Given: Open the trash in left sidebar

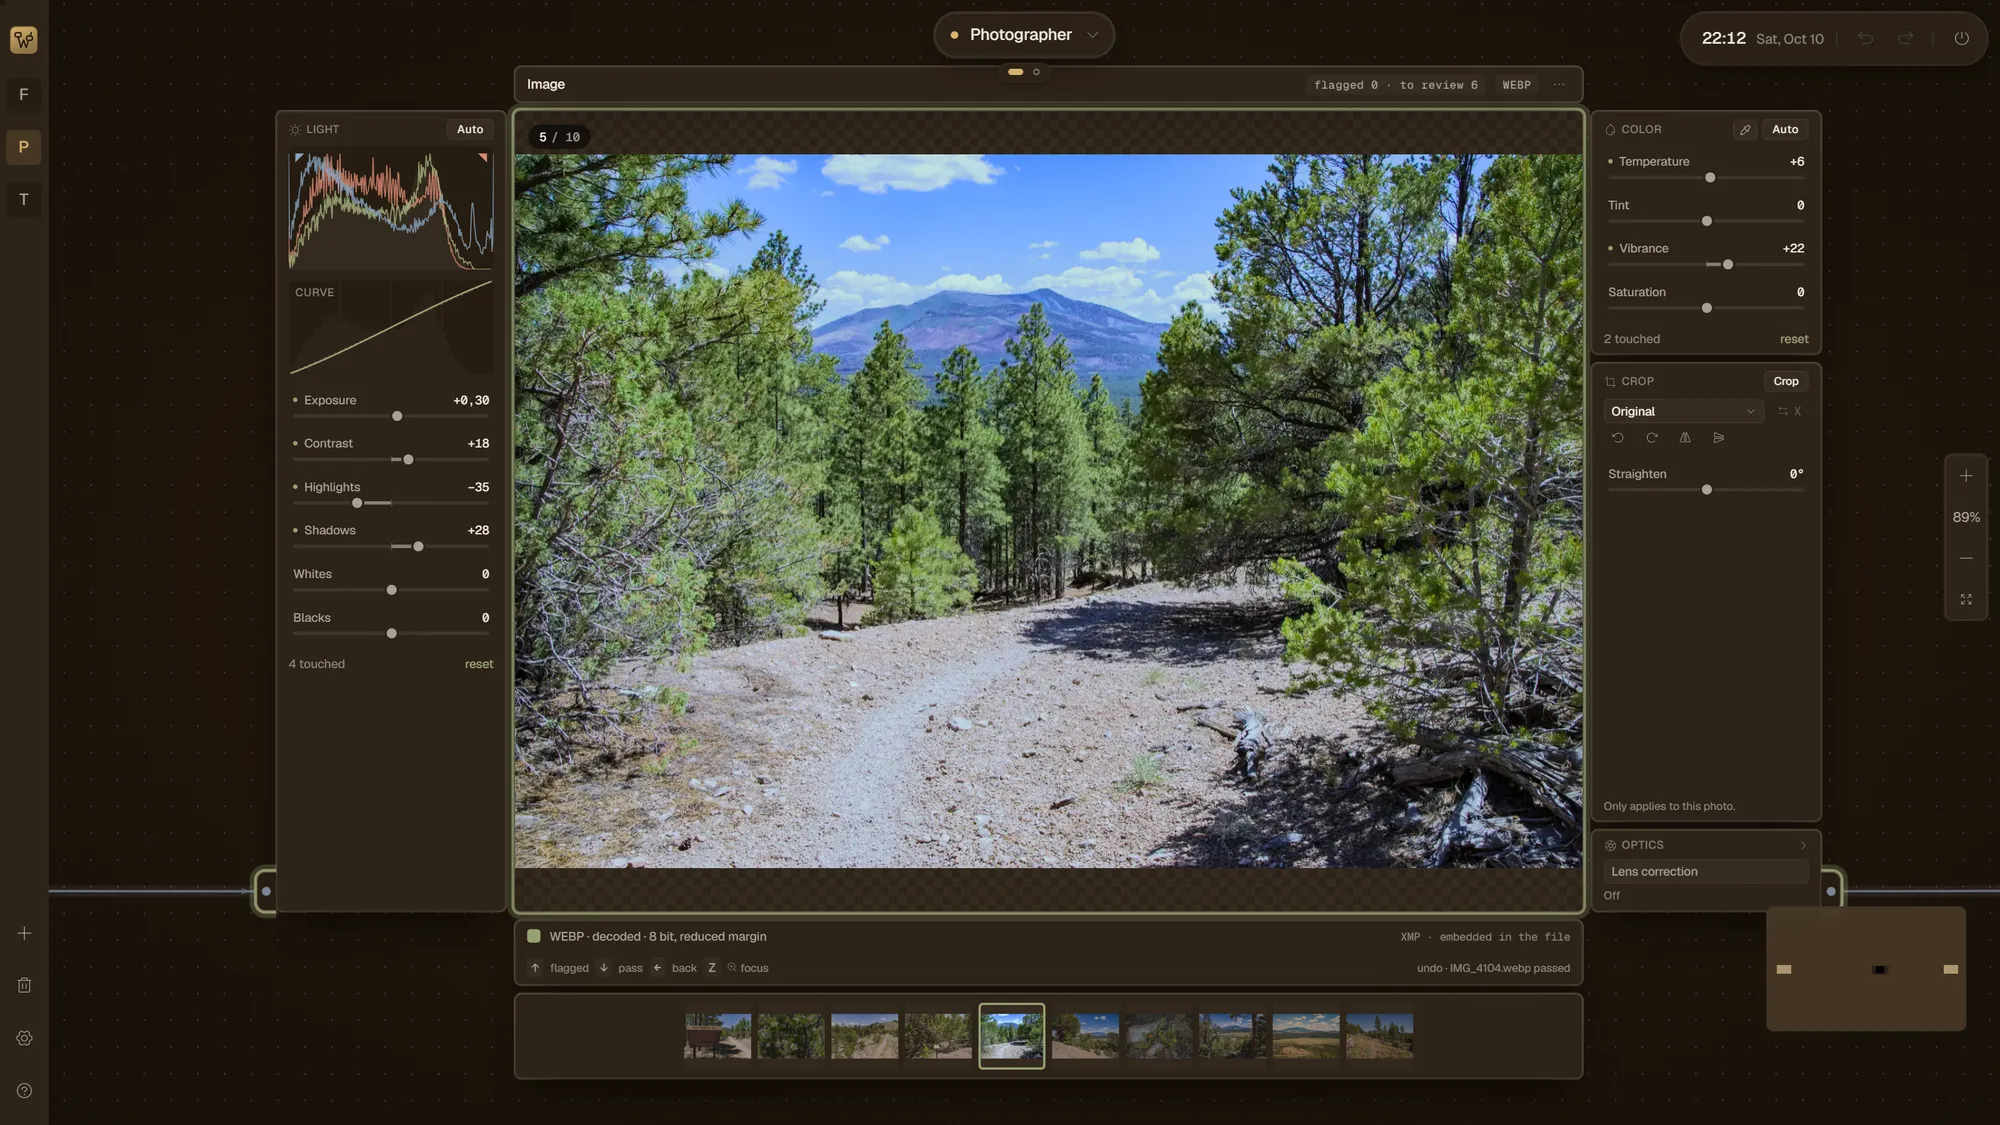Looking at the screenshot, I should (x=24, y=985).
